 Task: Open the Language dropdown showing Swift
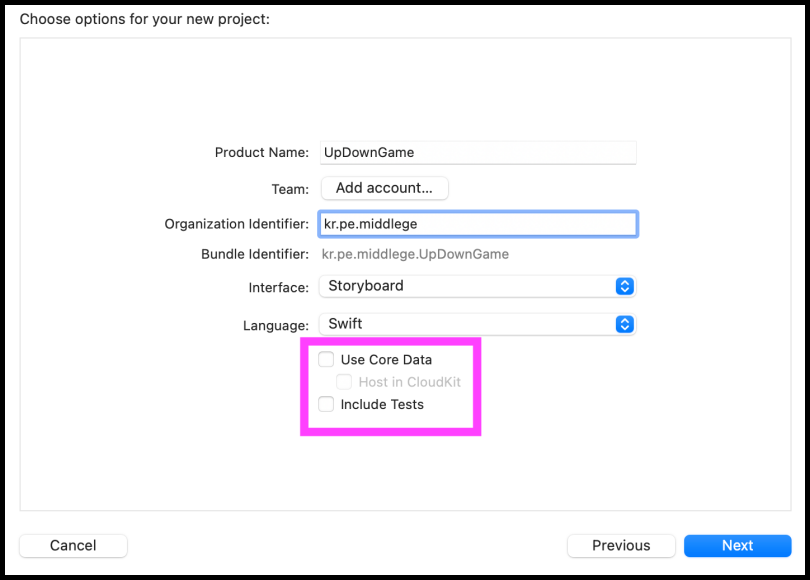(x=470, y=324)
